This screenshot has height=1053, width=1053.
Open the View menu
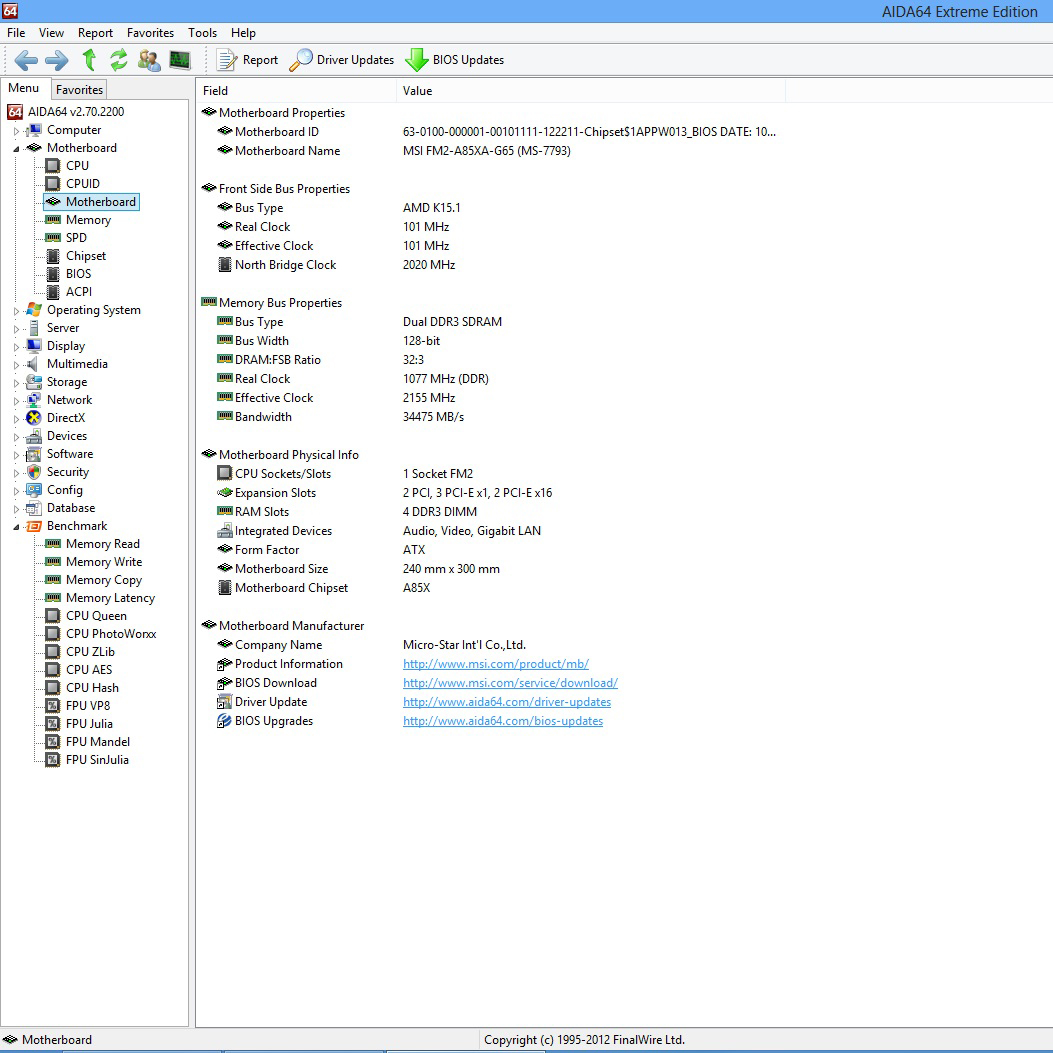click(x=51, y=33)
